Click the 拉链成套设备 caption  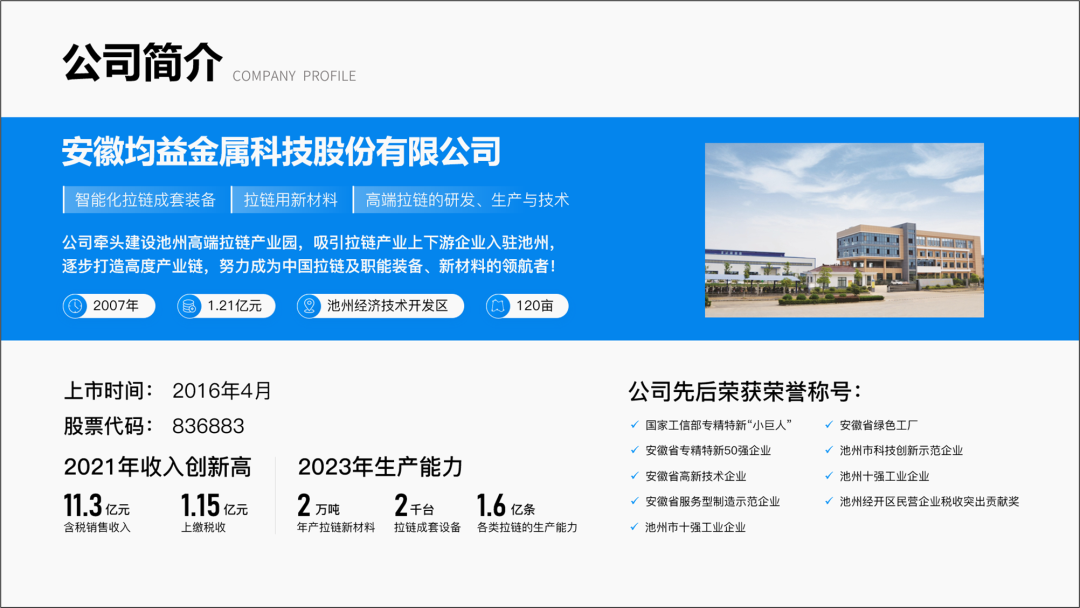[x=427, y=527]
